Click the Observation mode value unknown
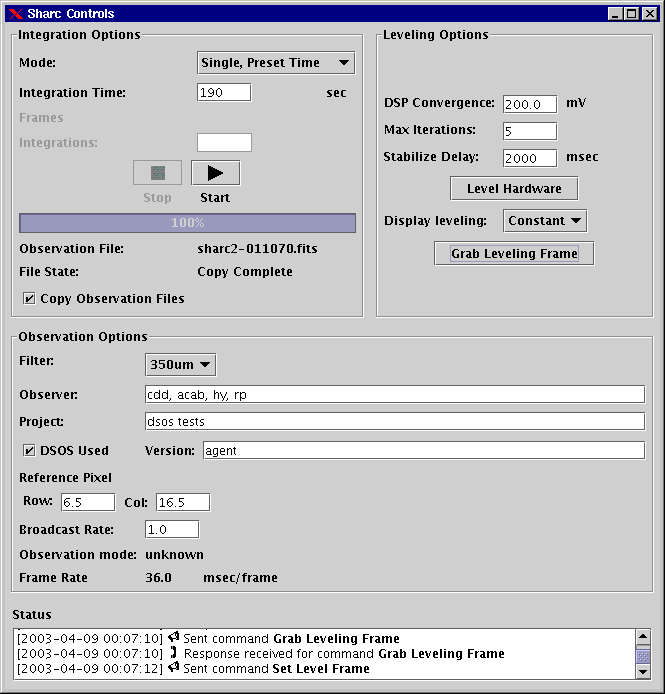 pyautogui.click(x=174, y=555)
